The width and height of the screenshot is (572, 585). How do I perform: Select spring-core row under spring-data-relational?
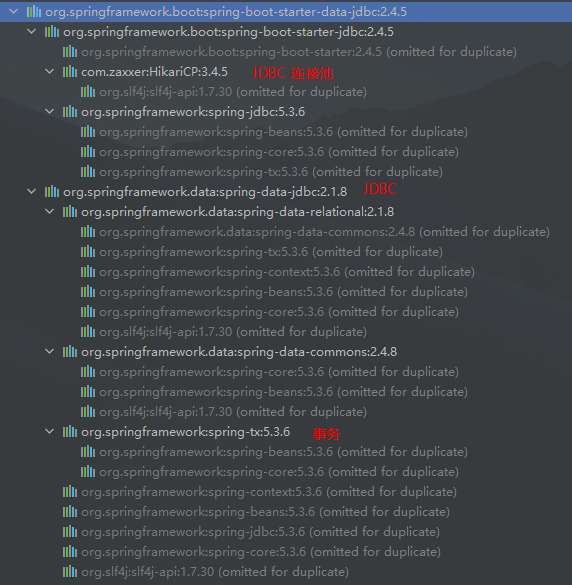tap(279, 312)
